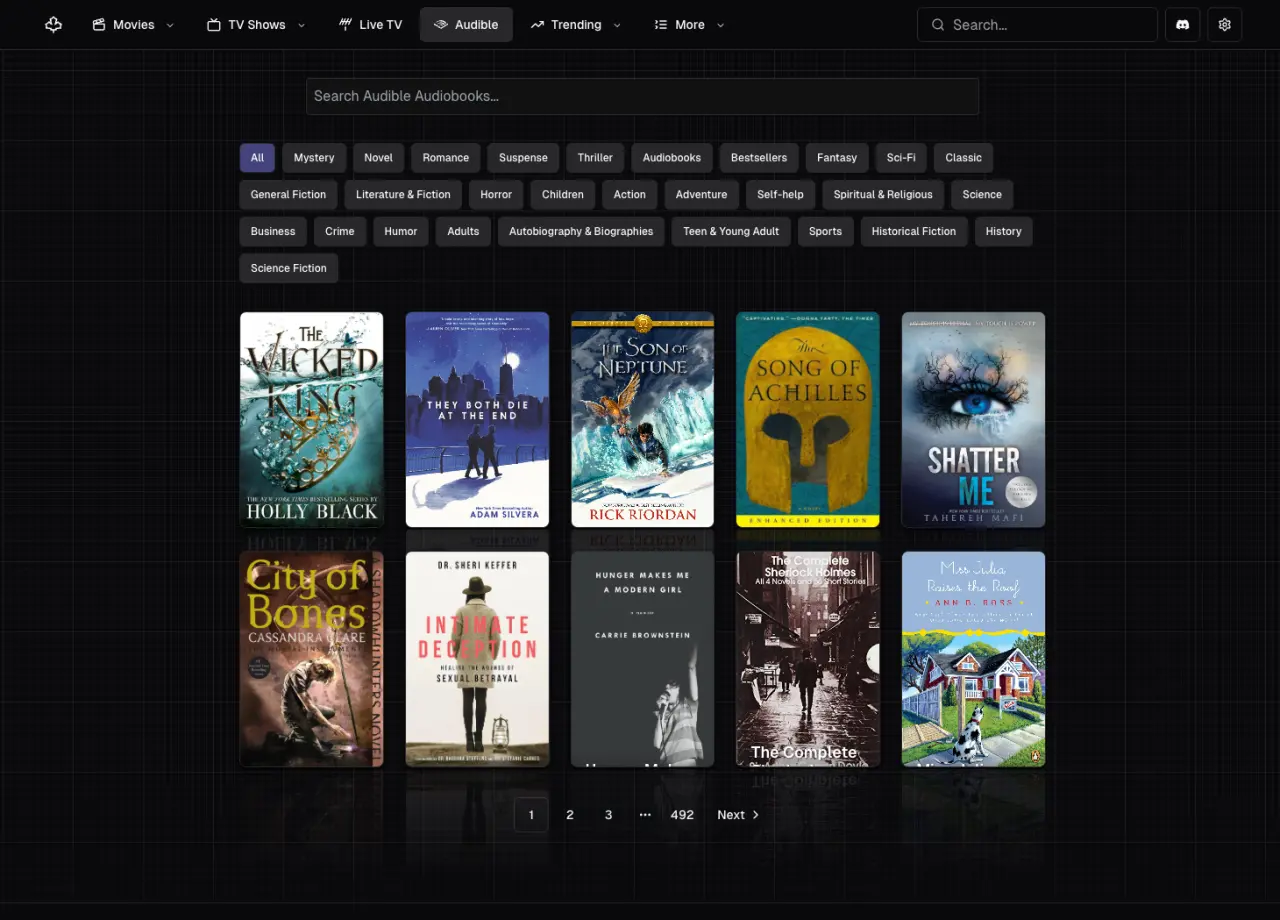Open Hunger Makes Me a Modern Girl
Screen dimensions: 1280x920
click(642, 659)
